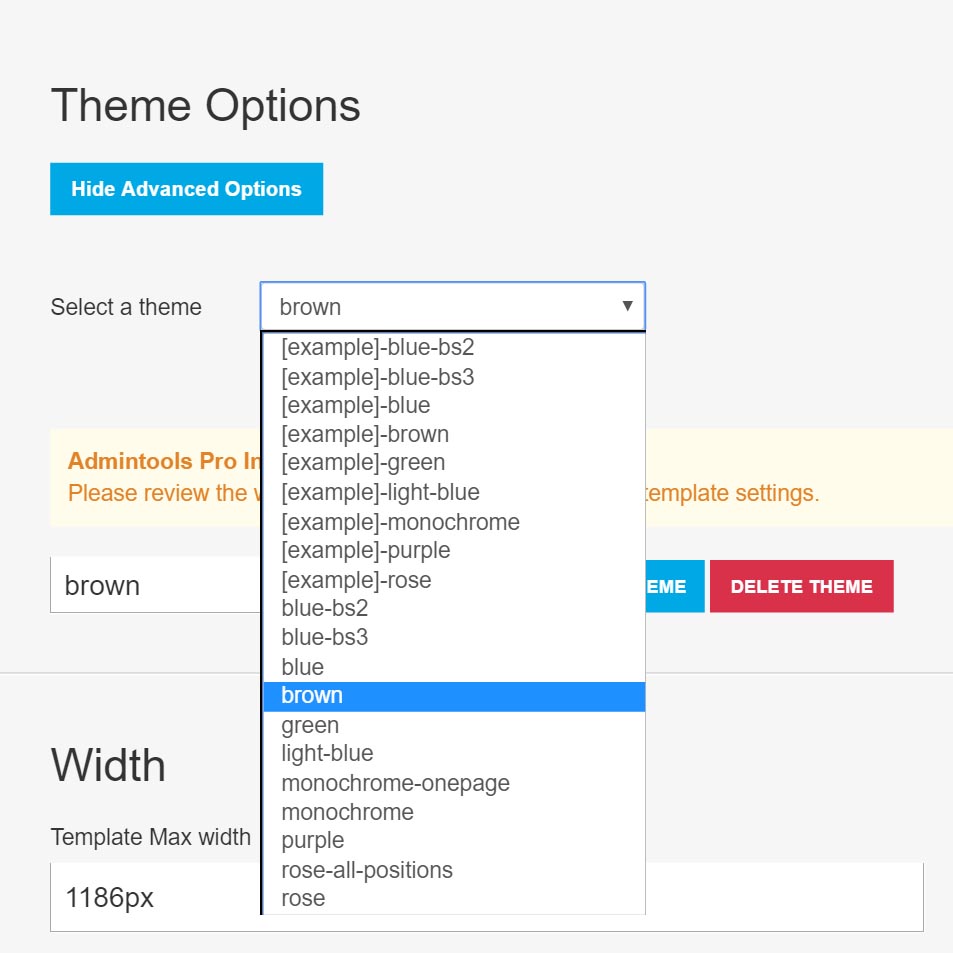The image size is (953, 953).
Task: Select the [example]-blue theme option
Action: pos(453,405)
